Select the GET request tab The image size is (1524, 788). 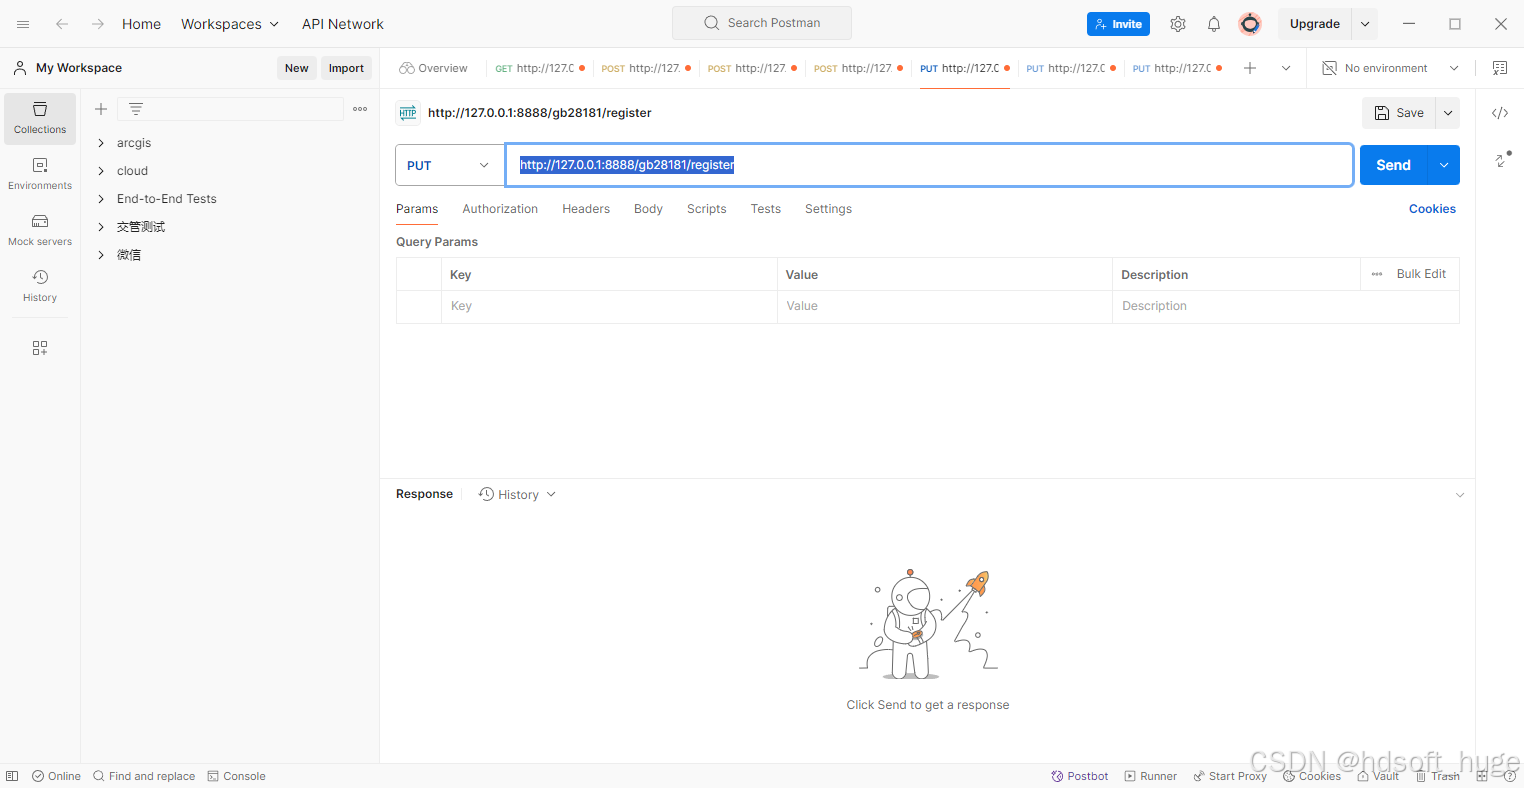tap(539, 68)
